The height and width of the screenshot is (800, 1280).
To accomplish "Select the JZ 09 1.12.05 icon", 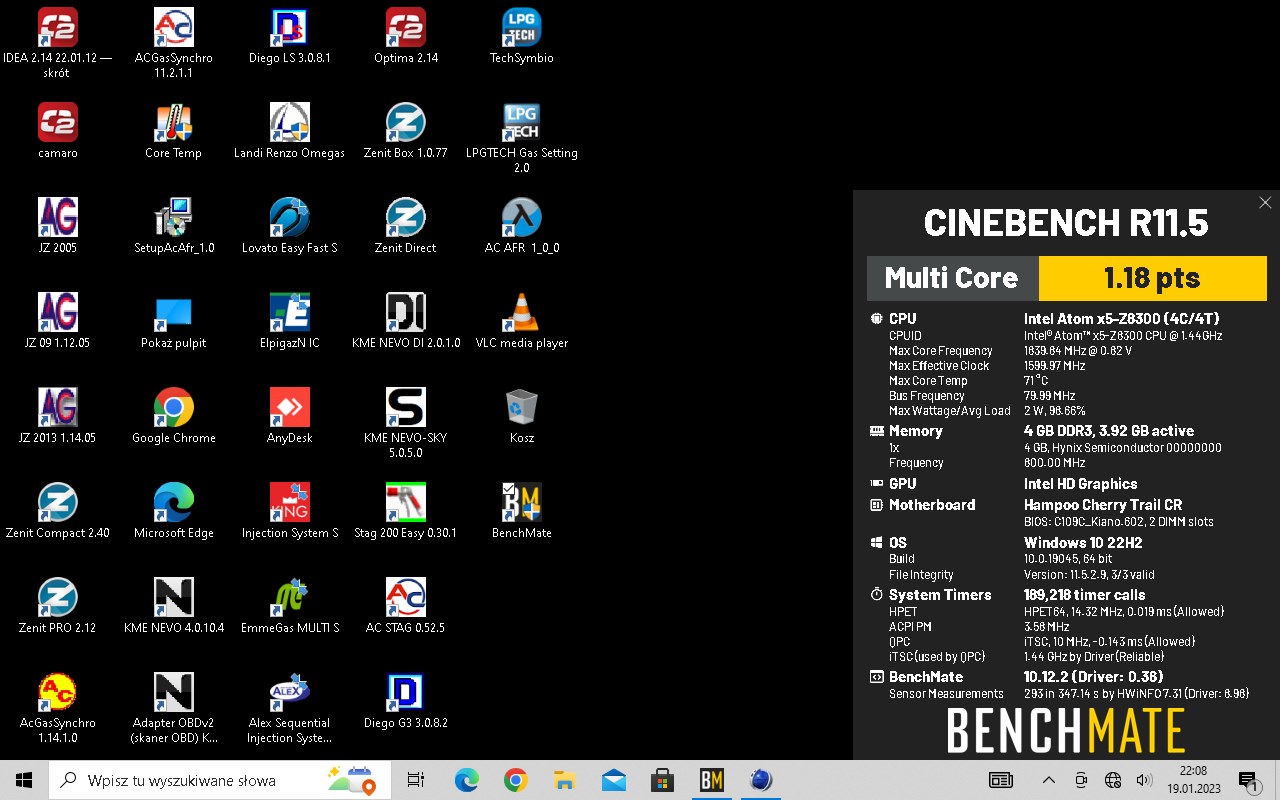I will click(x=57, y=313).
